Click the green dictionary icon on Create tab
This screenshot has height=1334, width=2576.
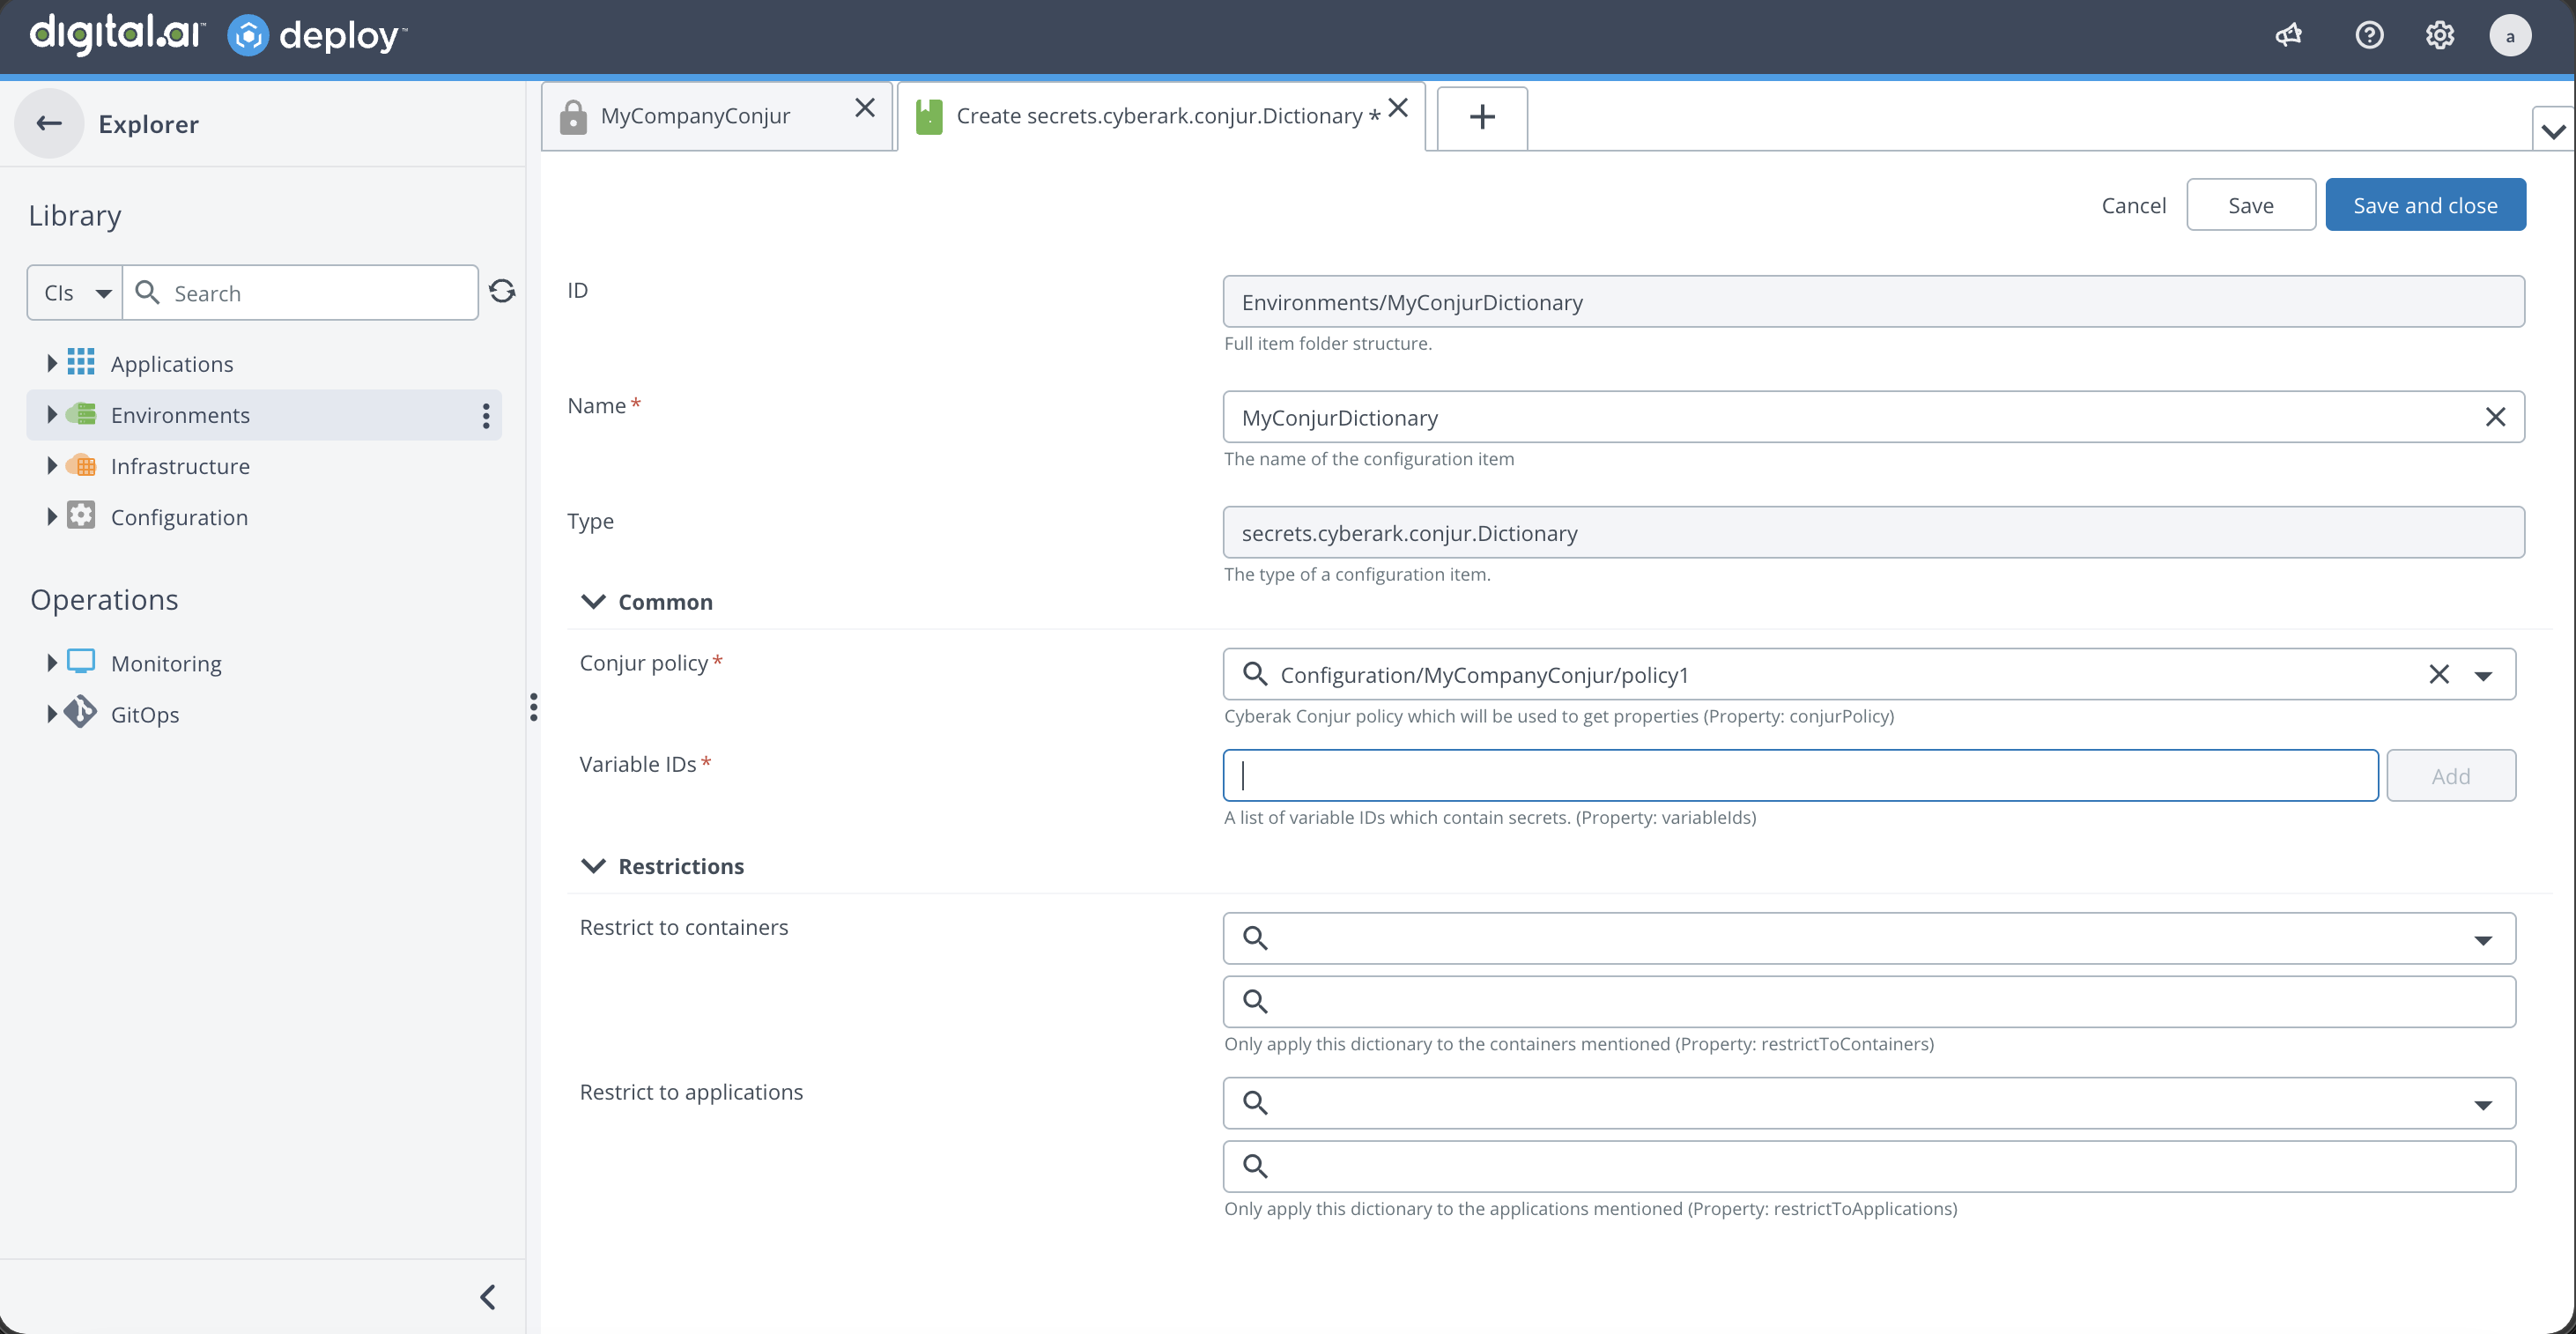[x=929, y=116]
